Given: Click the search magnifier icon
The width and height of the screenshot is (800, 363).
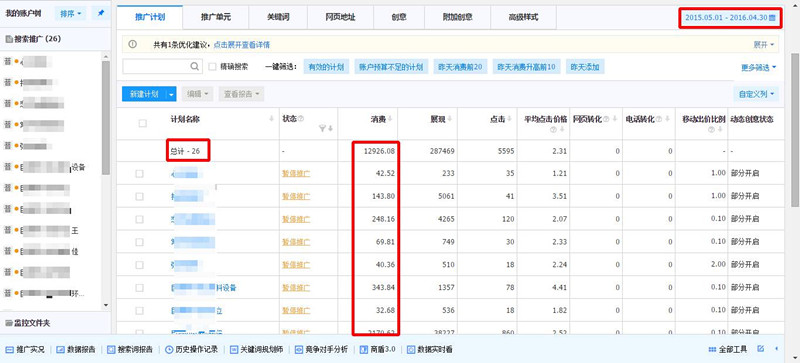Looking at the screenshot, I should (195, 66).
